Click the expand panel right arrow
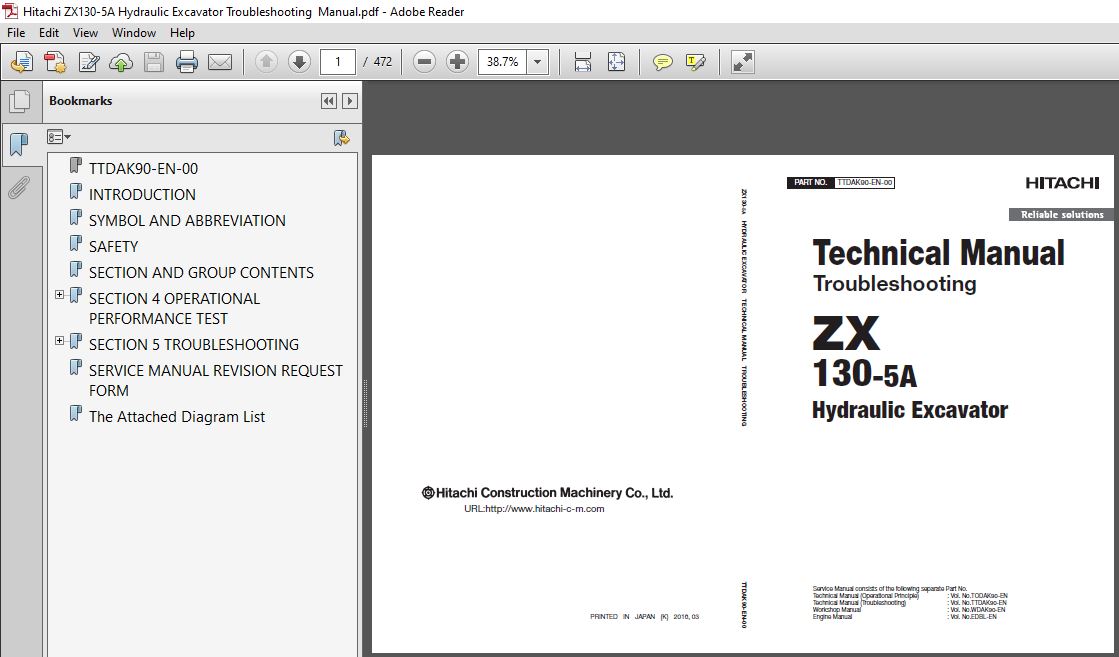 350,101
